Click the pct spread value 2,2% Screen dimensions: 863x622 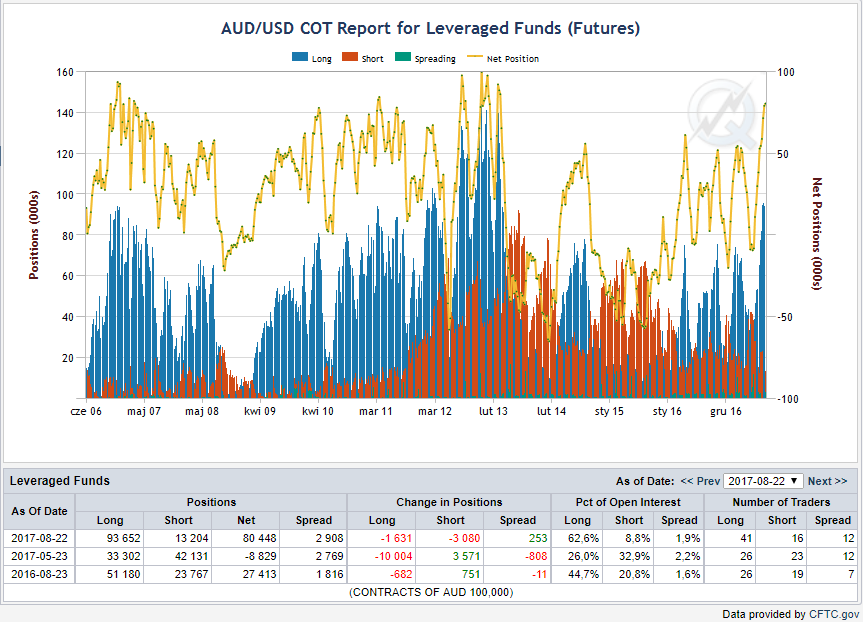(x=688, y=556)
